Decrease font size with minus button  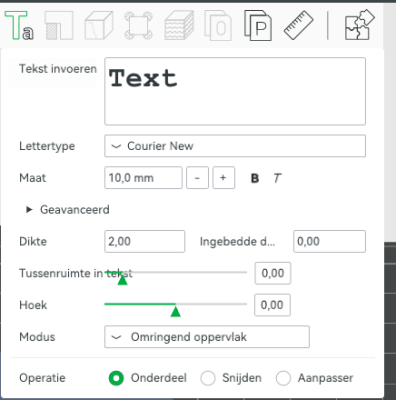(x=197, y=178)
